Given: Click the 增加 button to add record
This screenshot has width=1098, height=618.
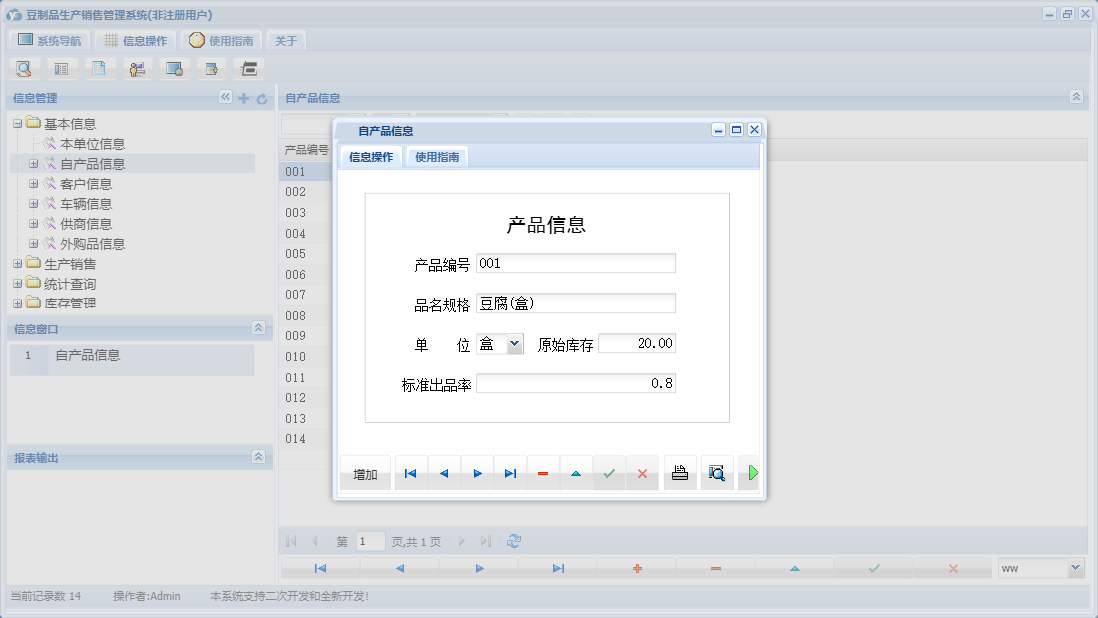Looking at the screenshot, I should tap(365, 472).
